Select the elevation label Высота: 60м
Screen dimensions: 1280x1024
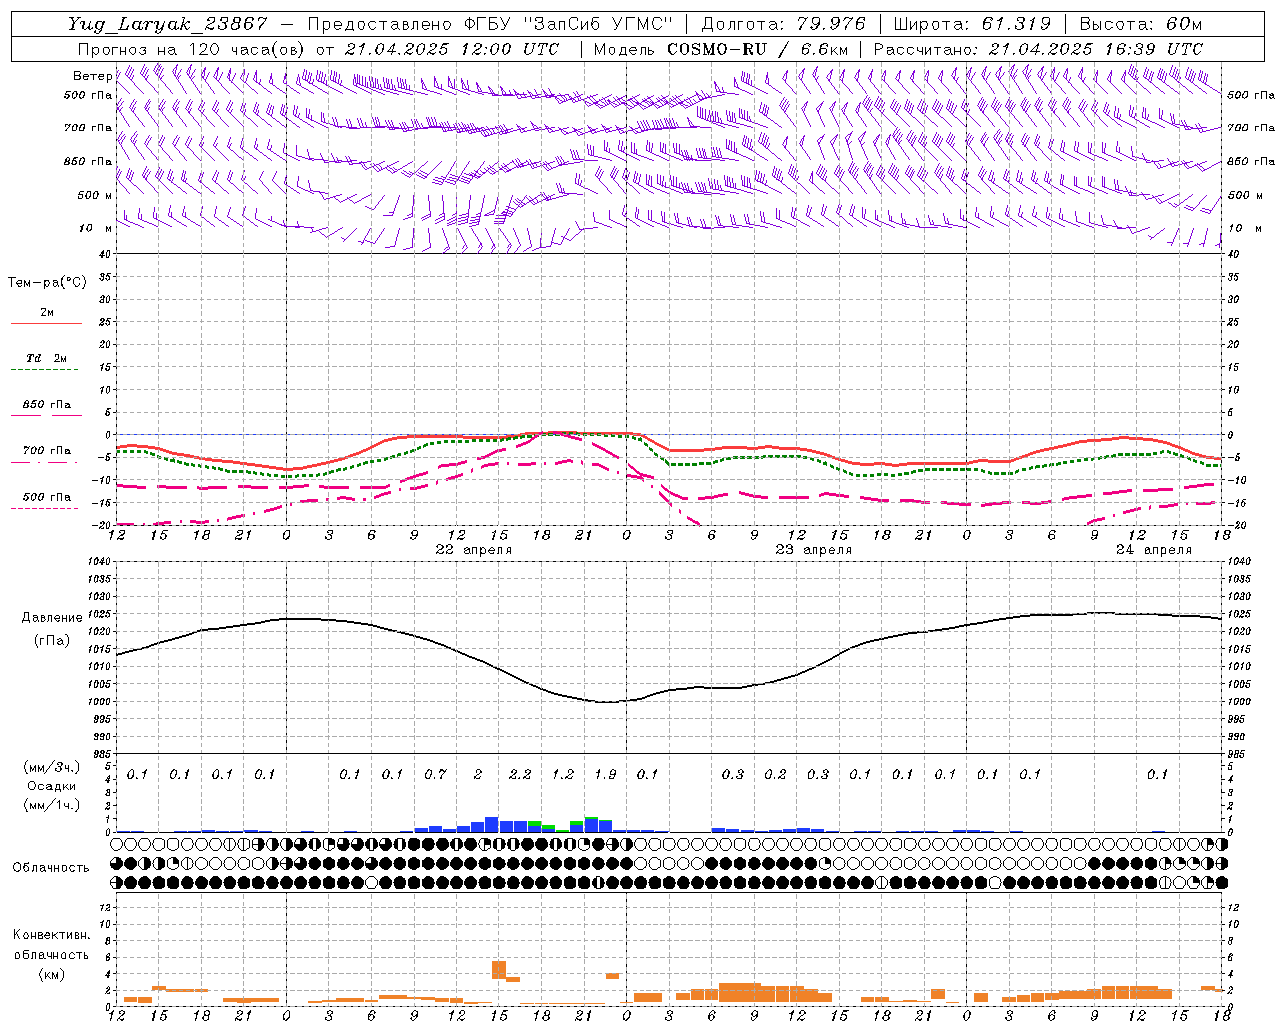coord(1140,24)
